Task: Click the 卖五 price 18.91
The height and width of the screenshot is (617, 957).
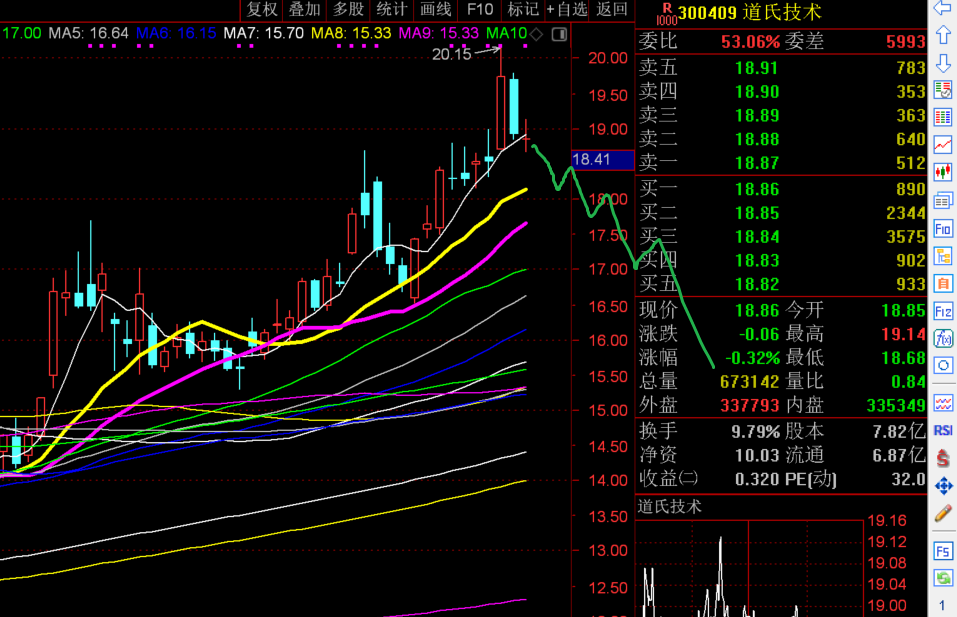Action: tap(757, 68)
